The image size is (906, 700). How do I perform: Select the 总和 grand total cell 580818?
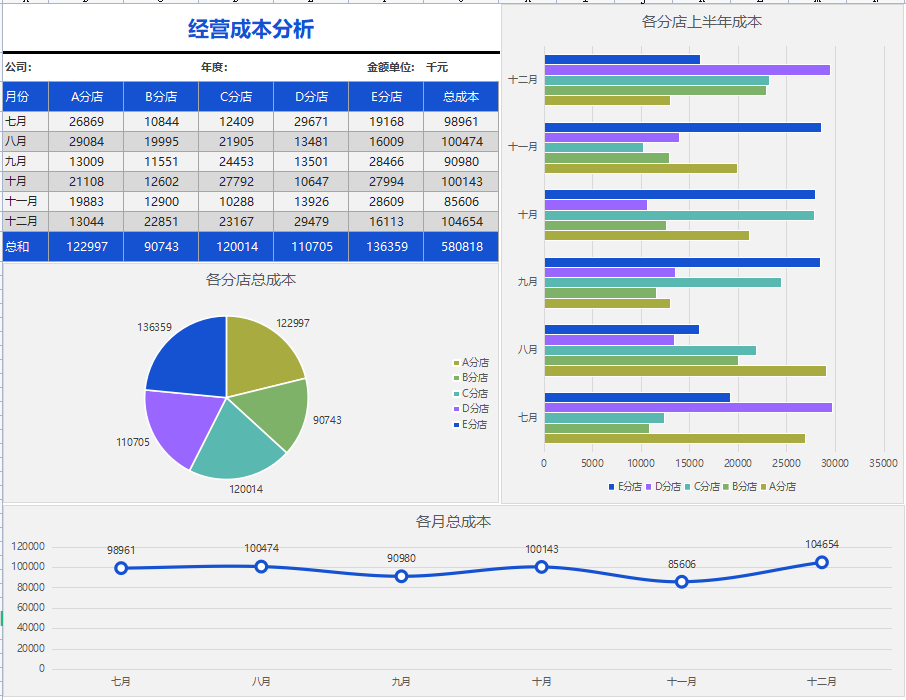pos(461,246)
